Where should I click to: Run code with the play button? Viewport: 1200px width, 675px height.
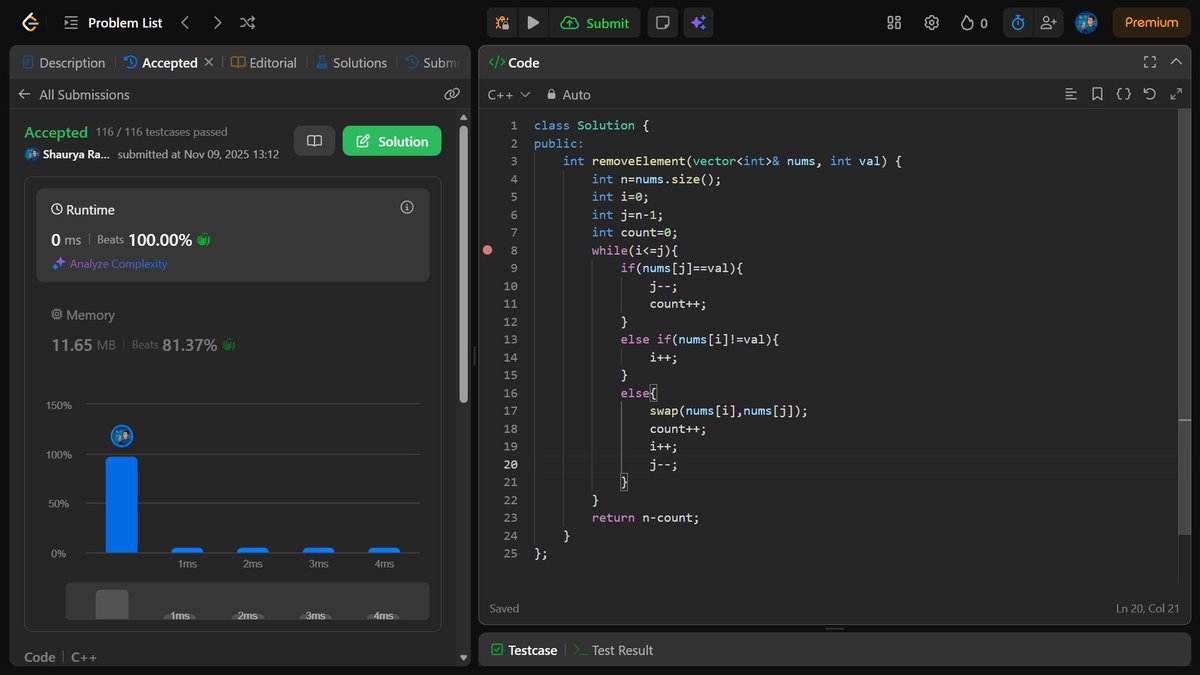click(533, 22)
